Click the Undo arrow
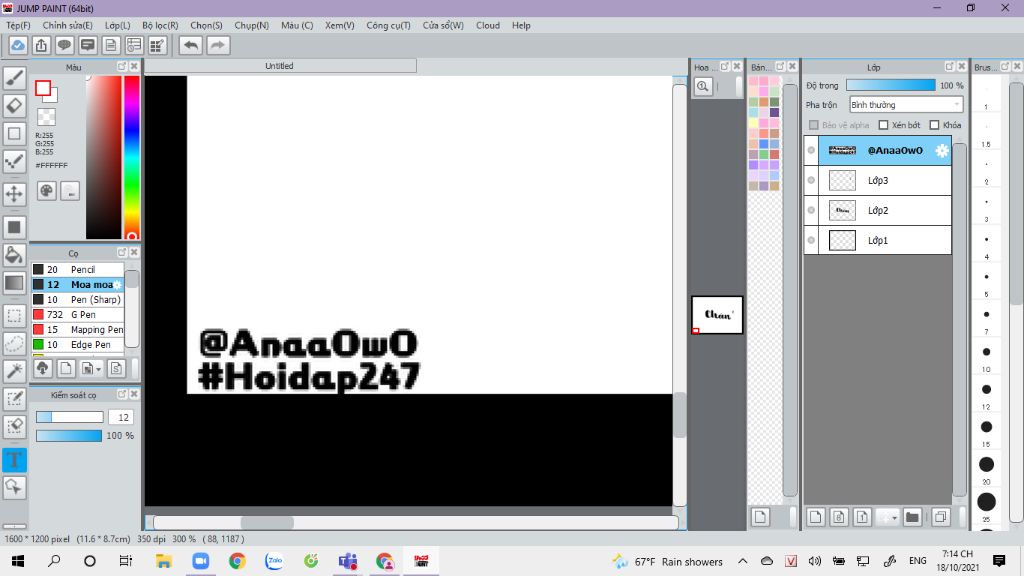This screenshot has width=1024, height=576. pos(191,45)
